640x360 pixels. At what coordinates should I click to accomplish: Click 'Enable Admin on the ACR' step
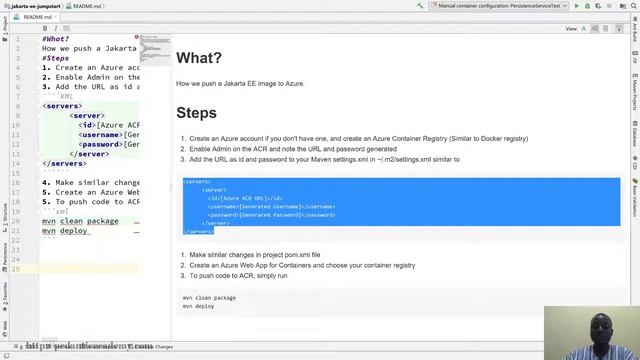tap(293, 149)
